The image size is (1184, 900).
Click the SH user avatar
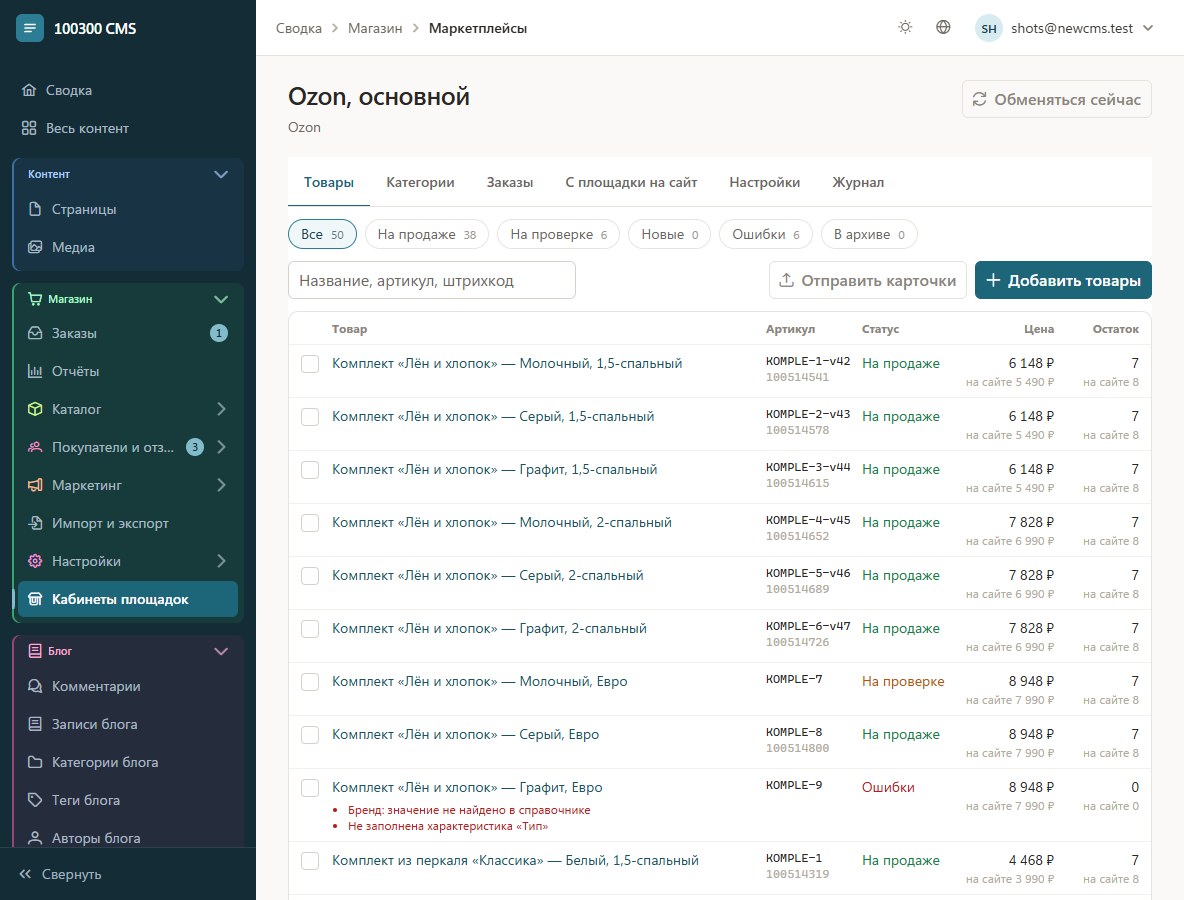[988, 29]
